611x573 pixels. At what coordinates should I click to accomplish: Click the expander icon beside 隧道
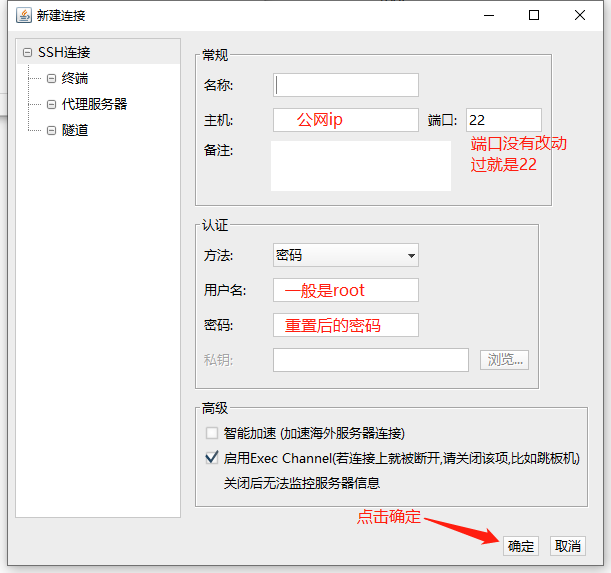51,130
